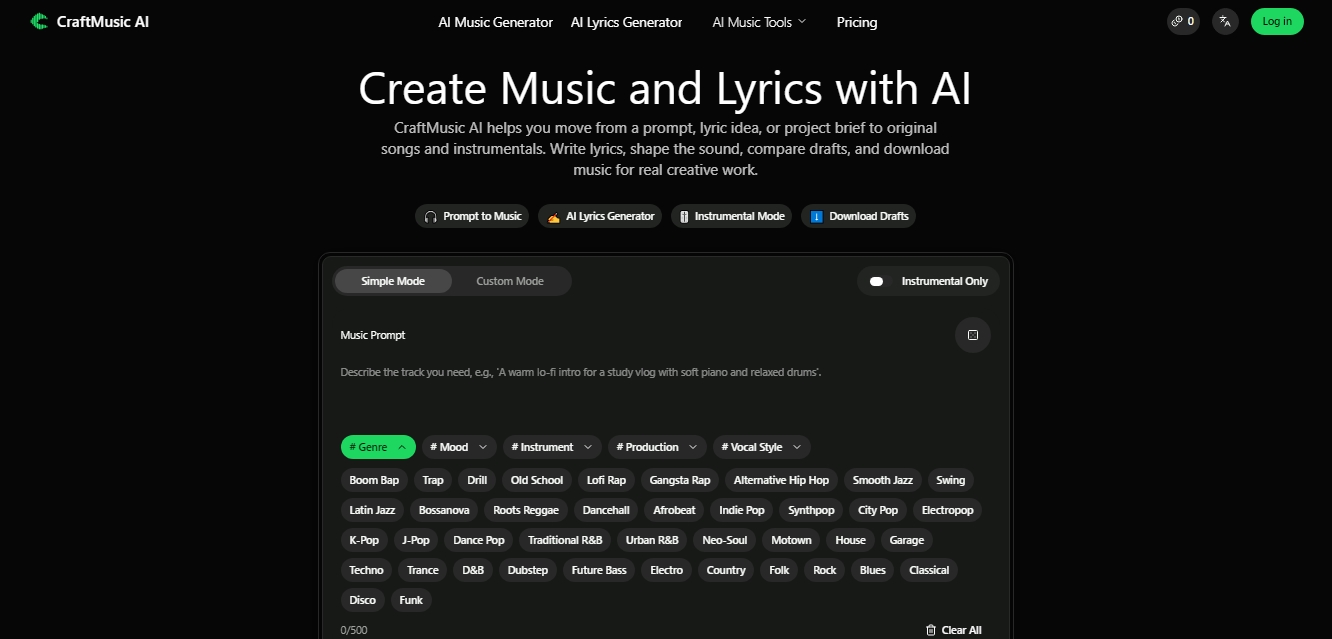Switch to the Custom Mode tab
This screenshot has width=1332, height=639.
point(510,281)
